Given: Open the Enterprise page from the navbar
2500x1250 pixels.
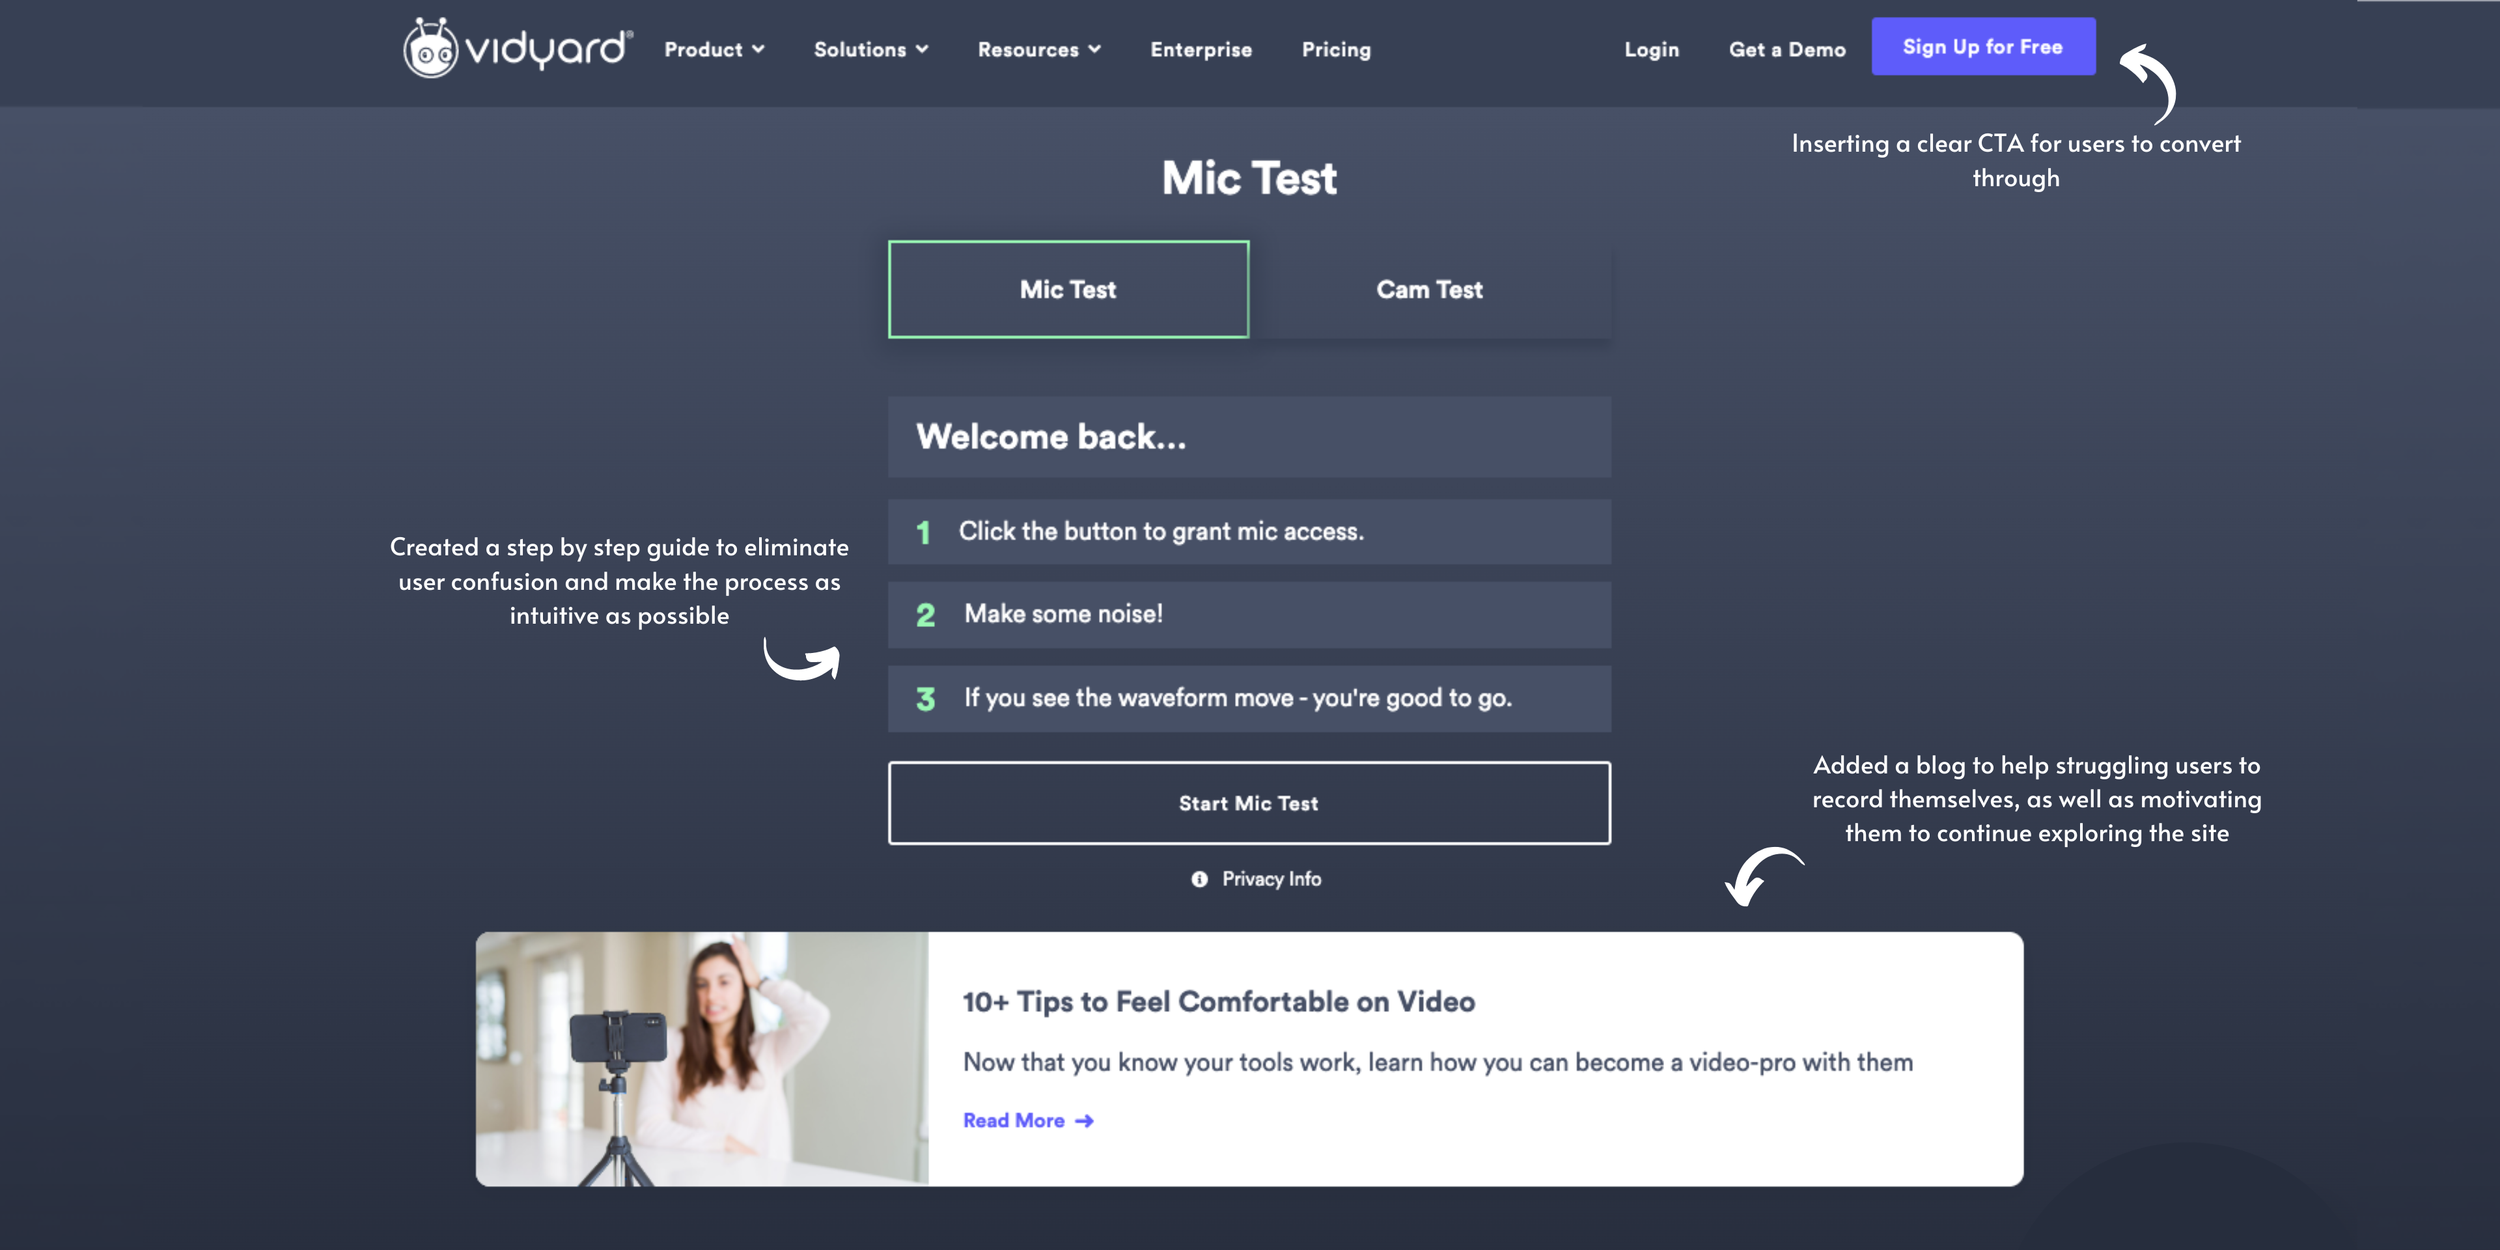Looking at the screenshot, I should pyautogui.click(x=1200, y=49).
